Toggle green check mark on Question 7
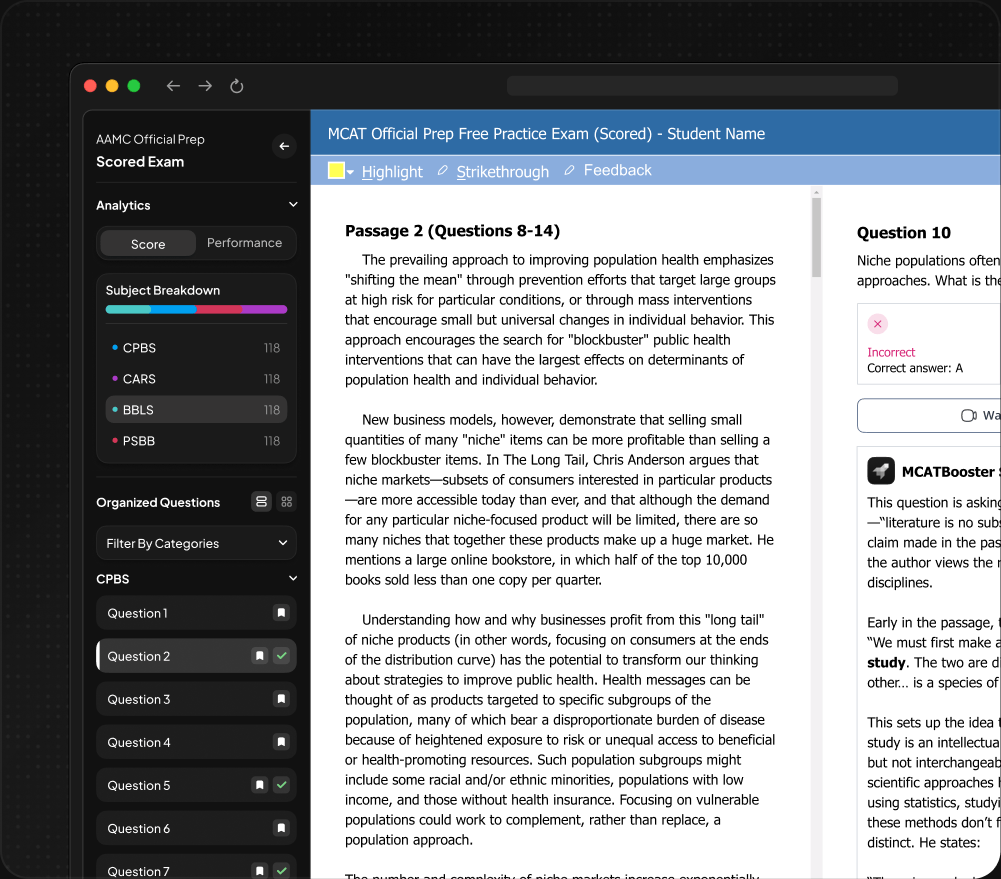This screenshot has height=879, width=1001. point(282,871)
